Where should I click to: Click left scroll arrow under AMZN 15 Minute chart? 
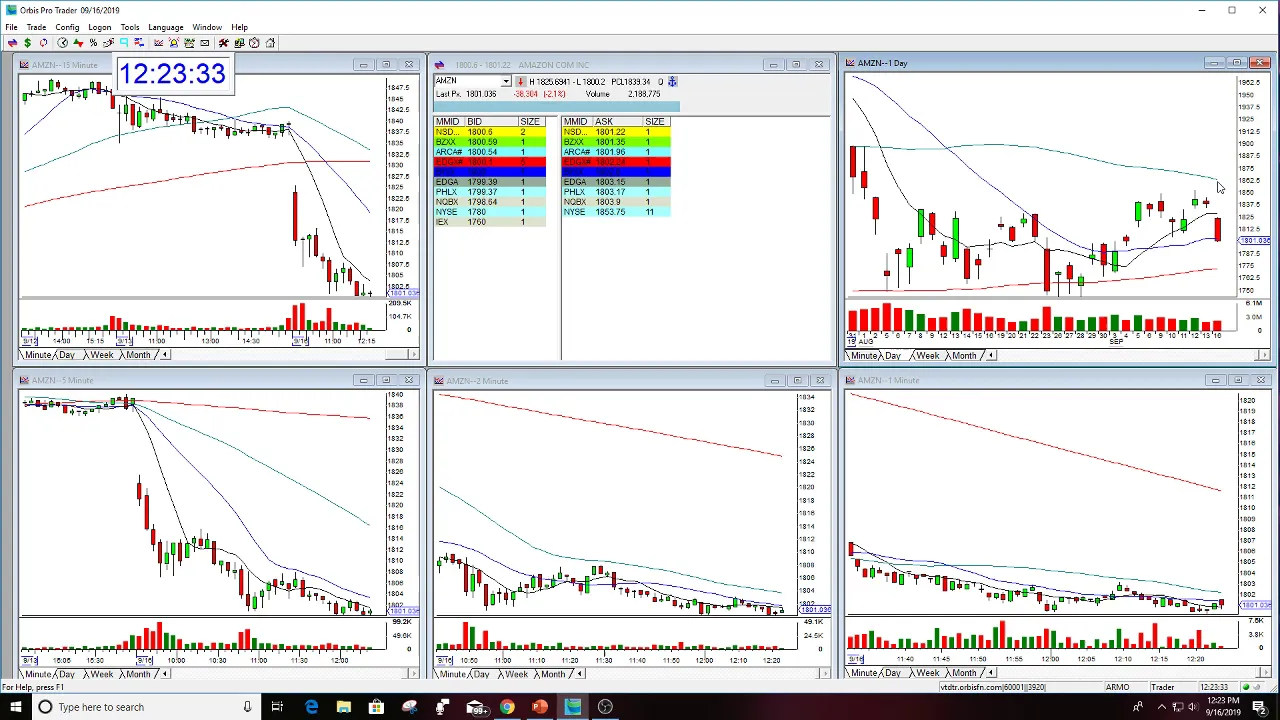pyautogui.click(x=166, y=355)
